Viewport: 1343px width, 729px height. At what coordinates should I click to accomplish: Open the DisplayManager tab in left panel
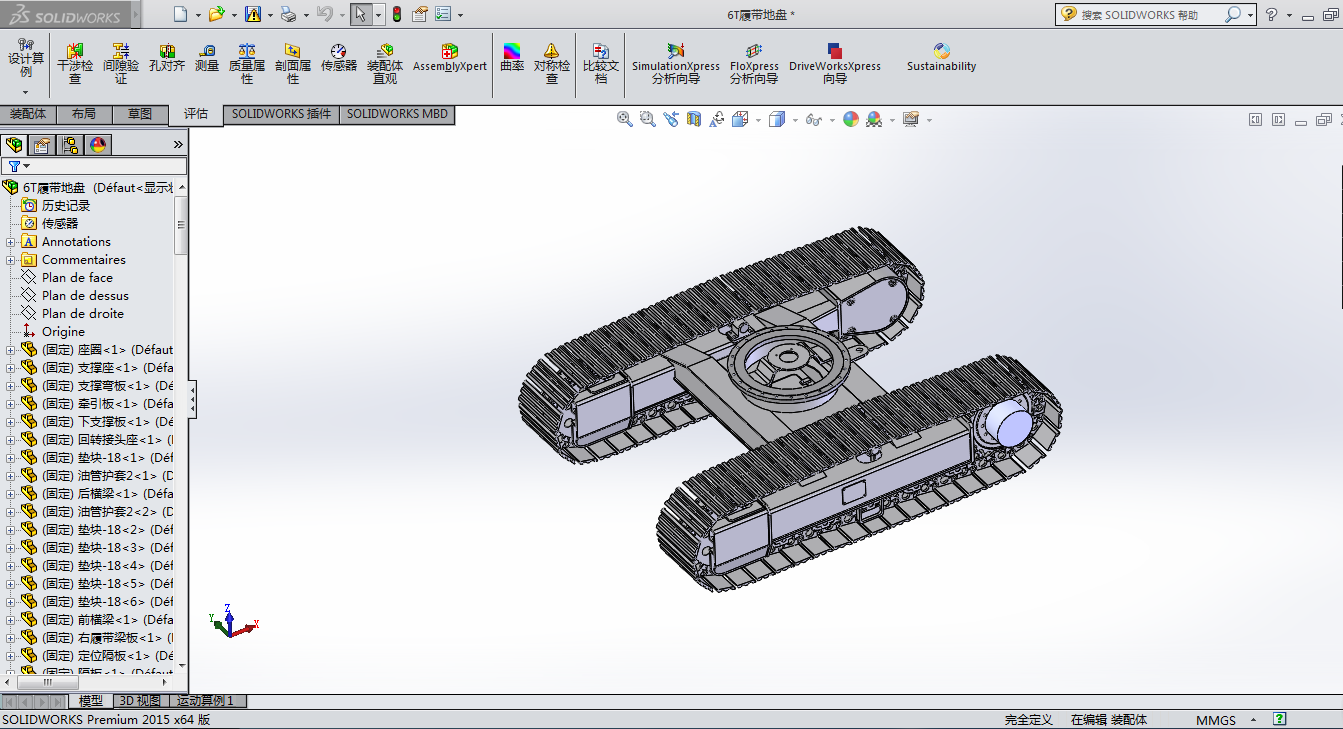click(98, 145)
